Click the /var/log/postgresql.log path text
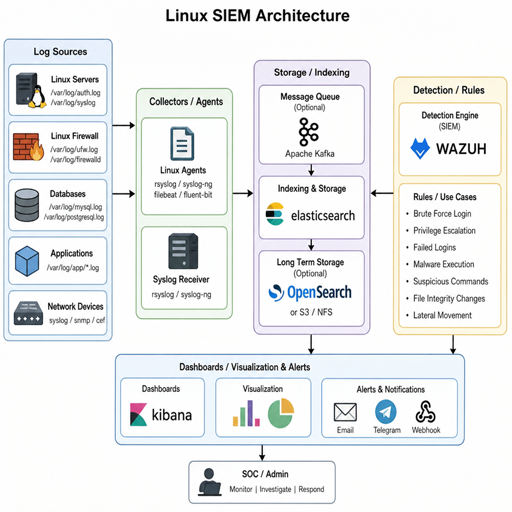 [74, 217]
